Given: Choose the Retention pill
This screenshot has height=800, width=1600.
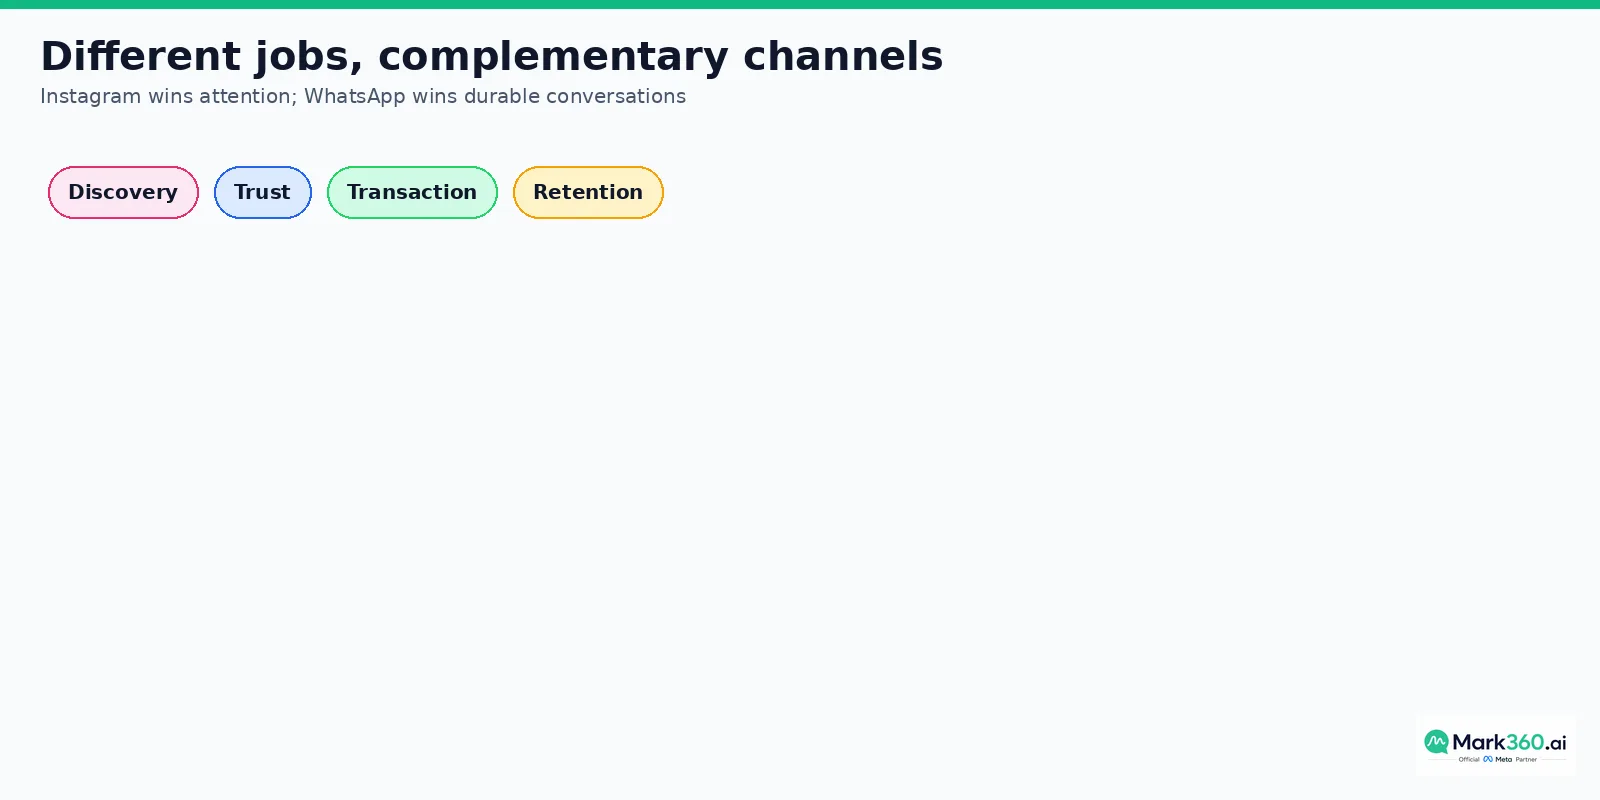Looking at the screenshot, I should [x=588, y=192].
